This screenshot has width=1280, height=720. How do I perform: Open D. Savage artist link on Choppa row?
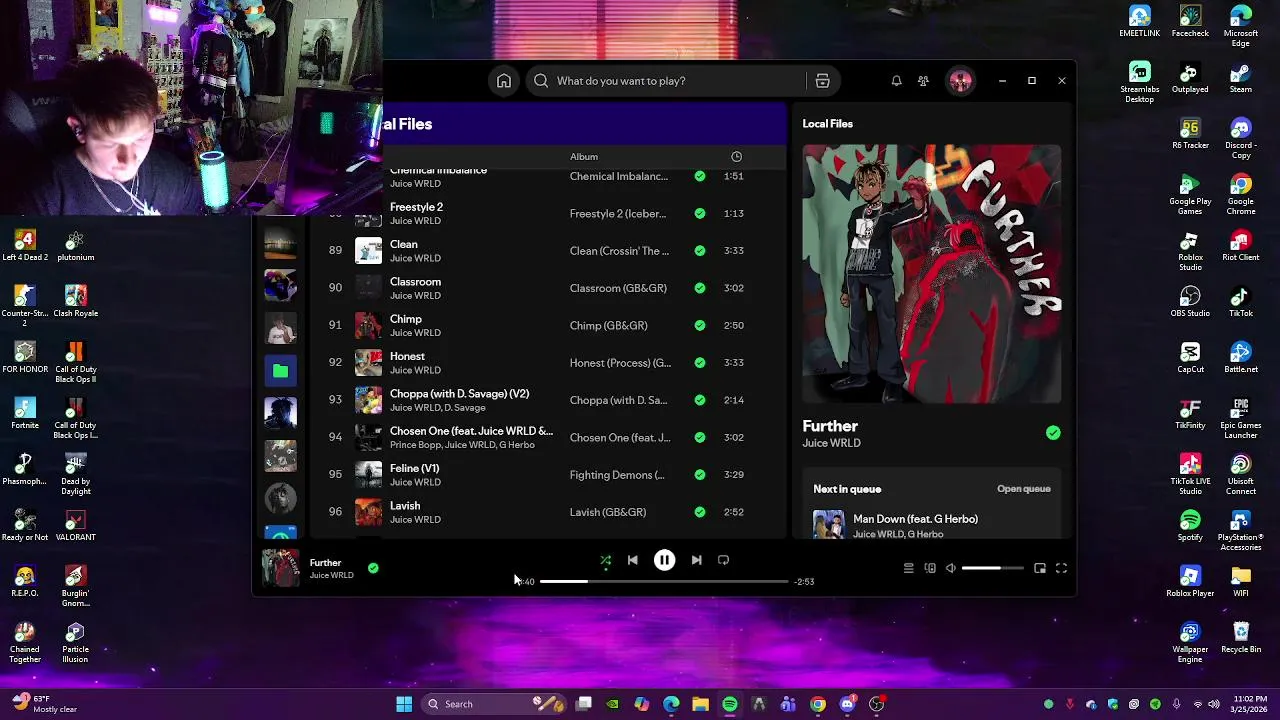click(466, 408)
